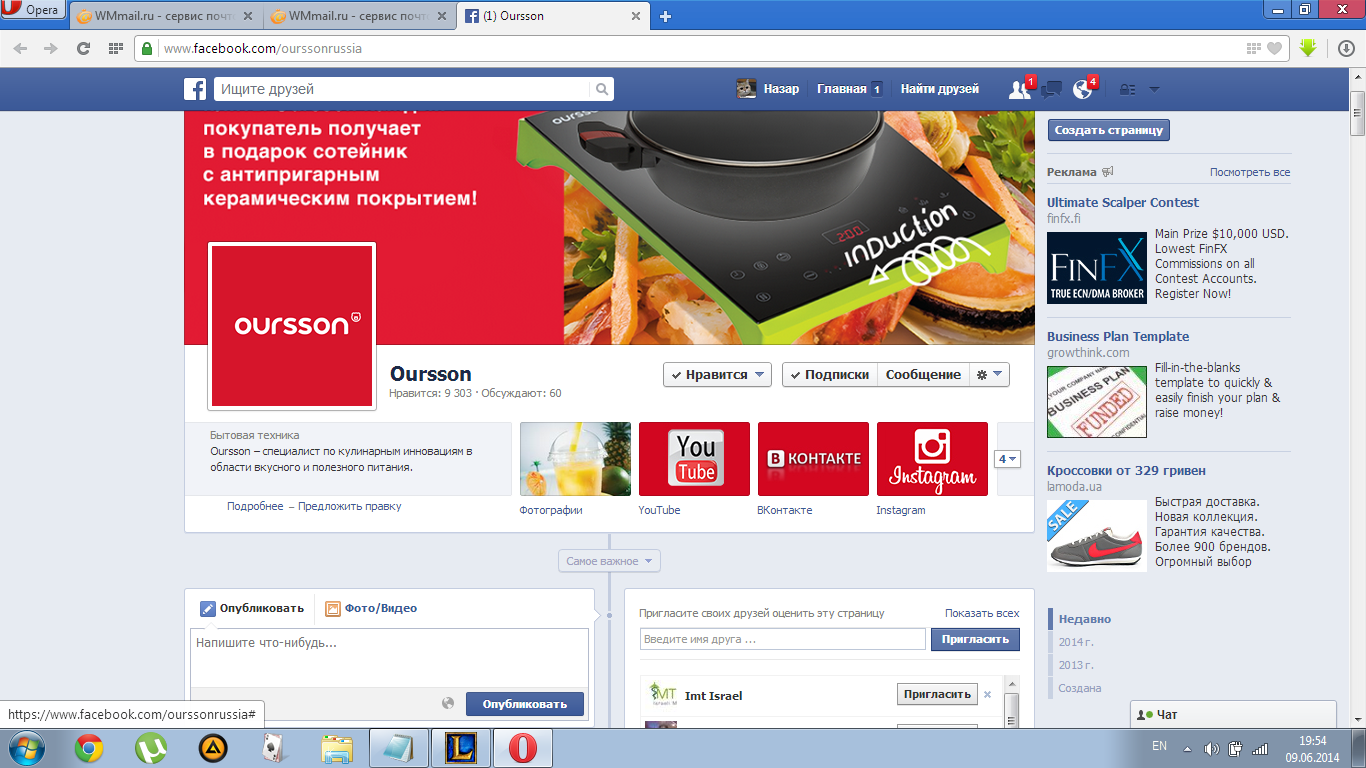Open the YouTube app tile
This screenshot has width=1366, height=768.
tap(694, 459)
